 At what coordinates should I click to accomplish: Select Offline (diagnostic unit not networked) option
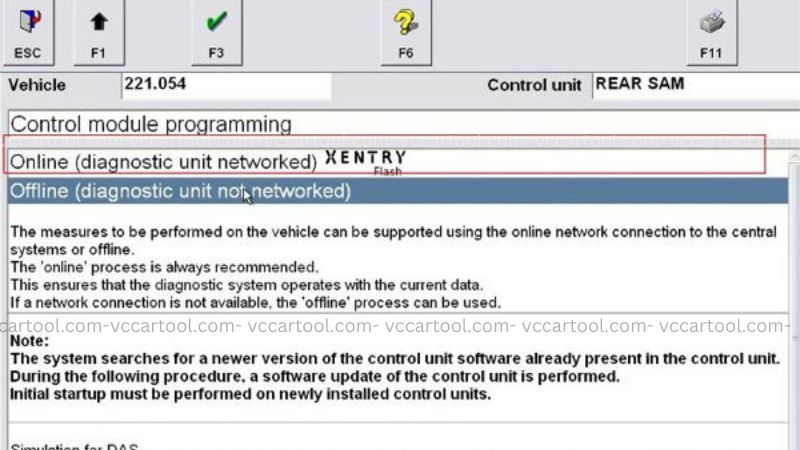click(x=398, y=191)
